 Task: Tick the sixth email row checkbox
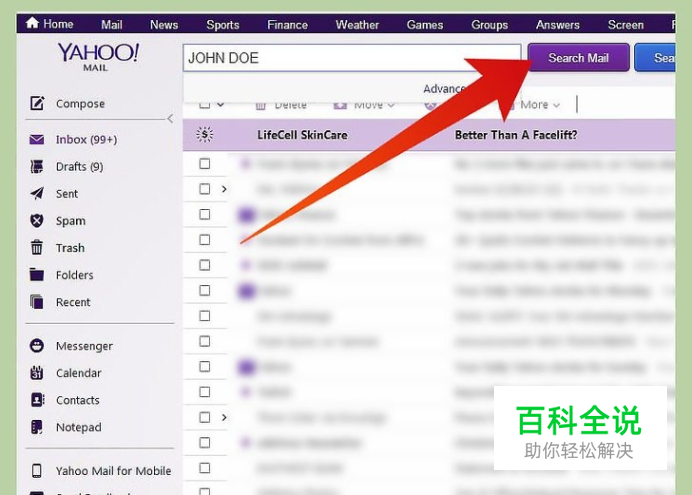click(204, 290)
